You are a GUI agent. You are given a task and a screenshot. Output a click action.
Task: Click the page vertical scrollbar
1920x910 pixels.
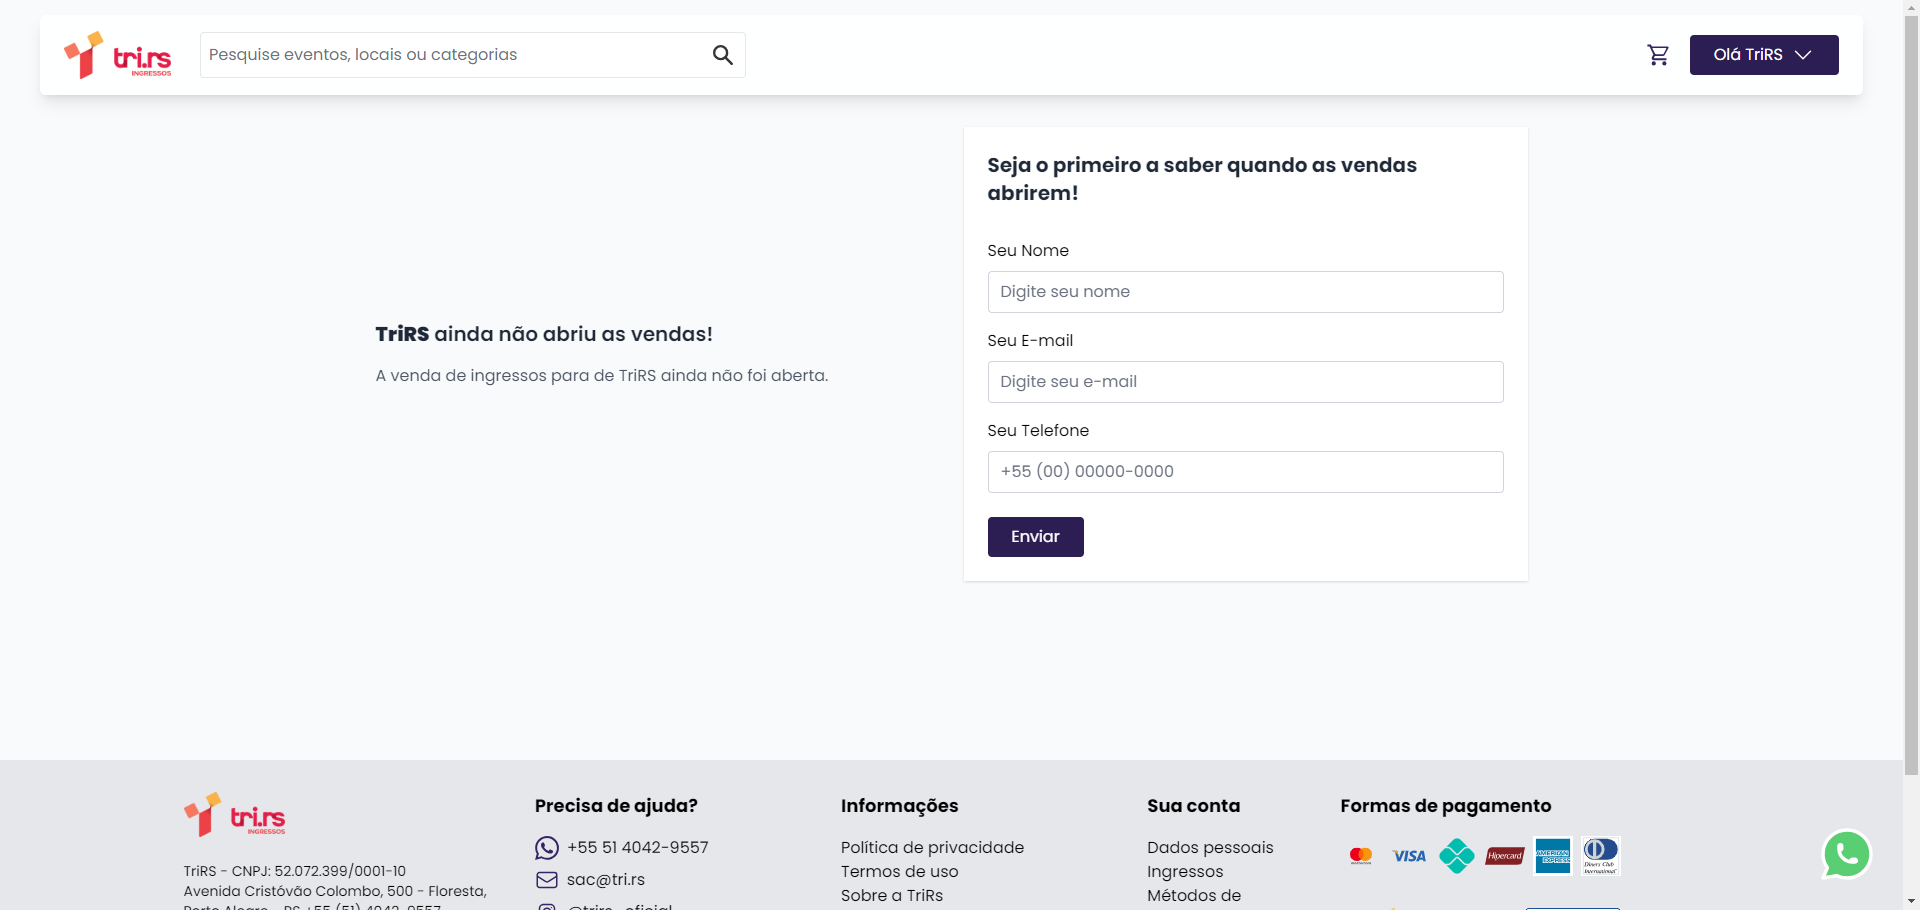(x=1911, y=395)
